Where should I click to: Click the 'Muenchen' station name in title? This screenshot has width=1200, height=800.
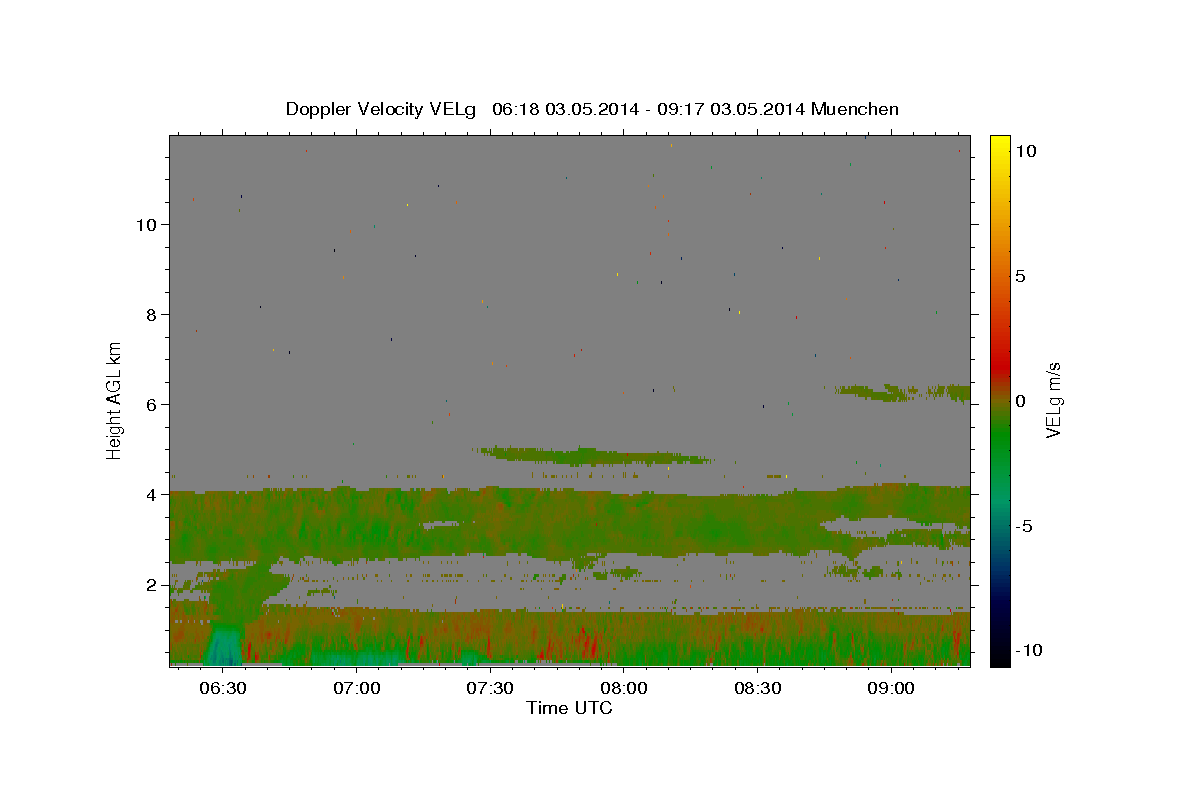pyautogui.click(x=855, y=109)
